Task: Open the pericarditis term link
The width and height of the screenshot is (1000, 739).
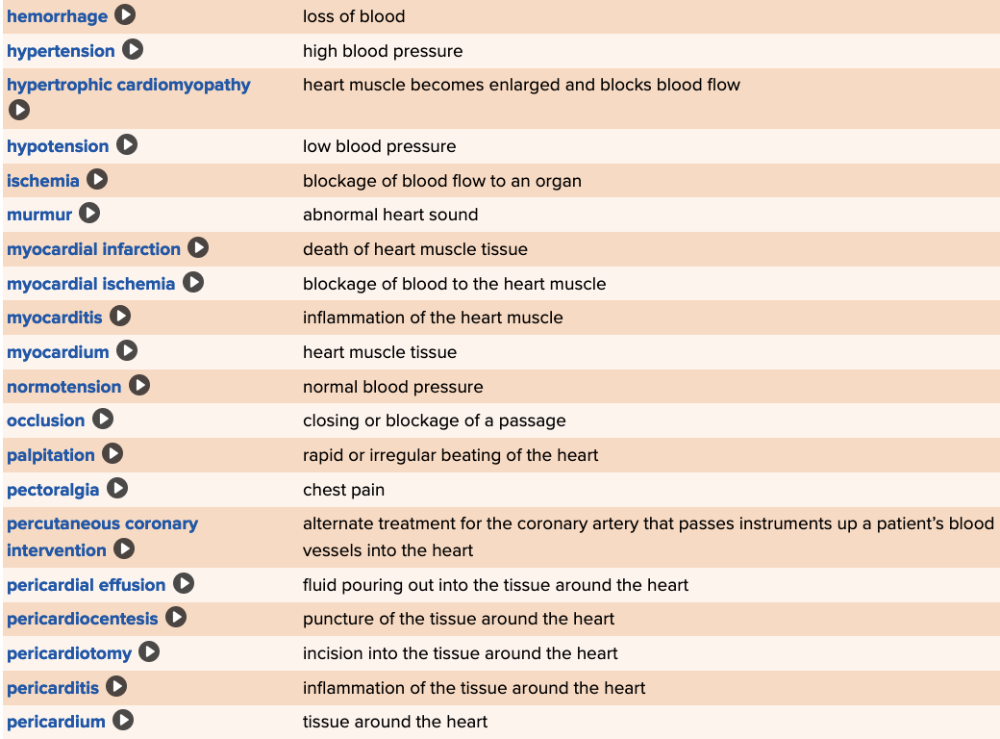Action: click(x=53, y=688)
